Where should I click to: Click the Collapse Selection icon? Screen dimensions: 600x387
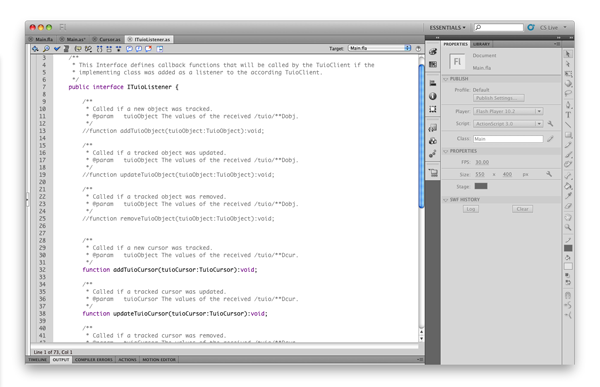tap(109, 49)
